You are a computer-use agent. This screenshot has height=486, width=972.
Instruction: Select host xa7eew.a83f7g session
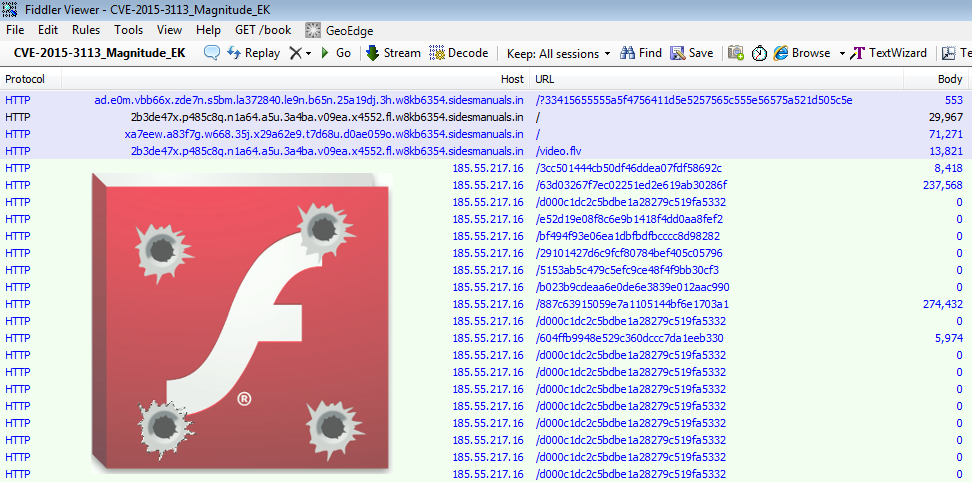[x=324, y=134]
